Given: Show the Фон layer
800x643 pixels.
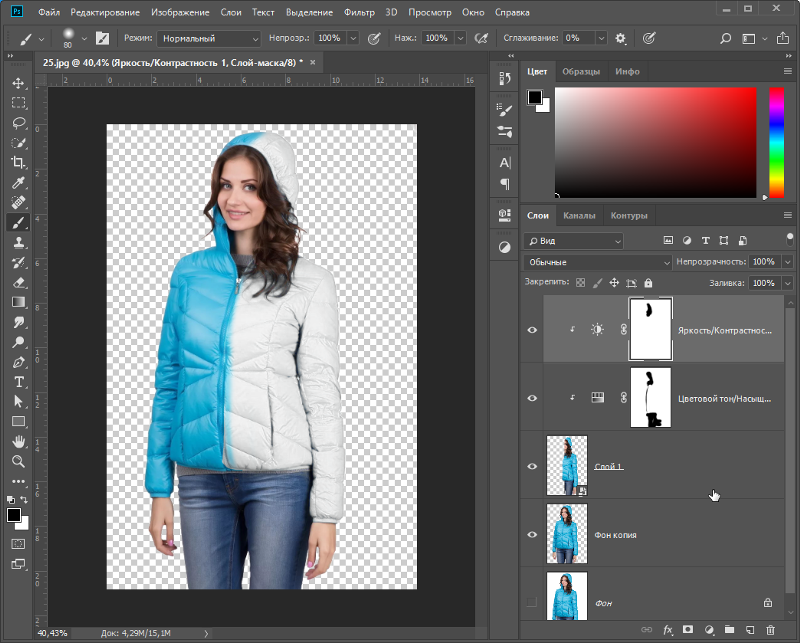Looking at the screenshot, I should pyautogui.click(x=532, y=603).
